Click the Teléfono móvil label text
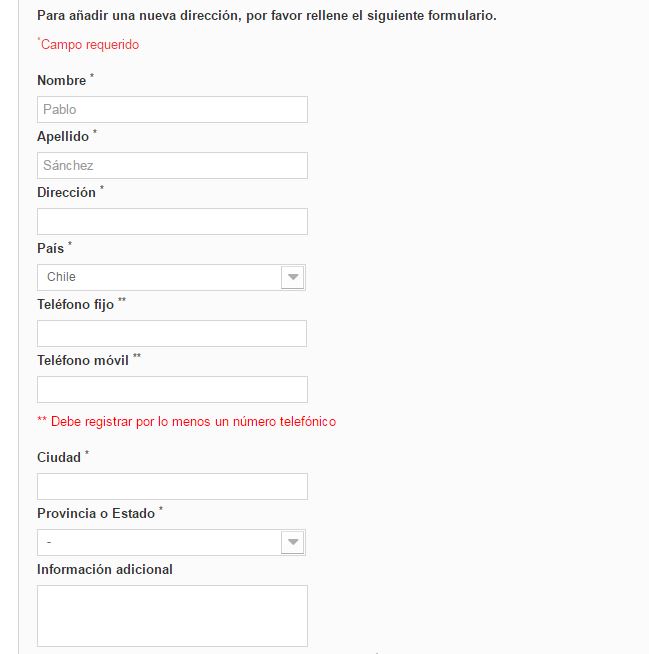The image size is (649, 654). pos(83,360)
